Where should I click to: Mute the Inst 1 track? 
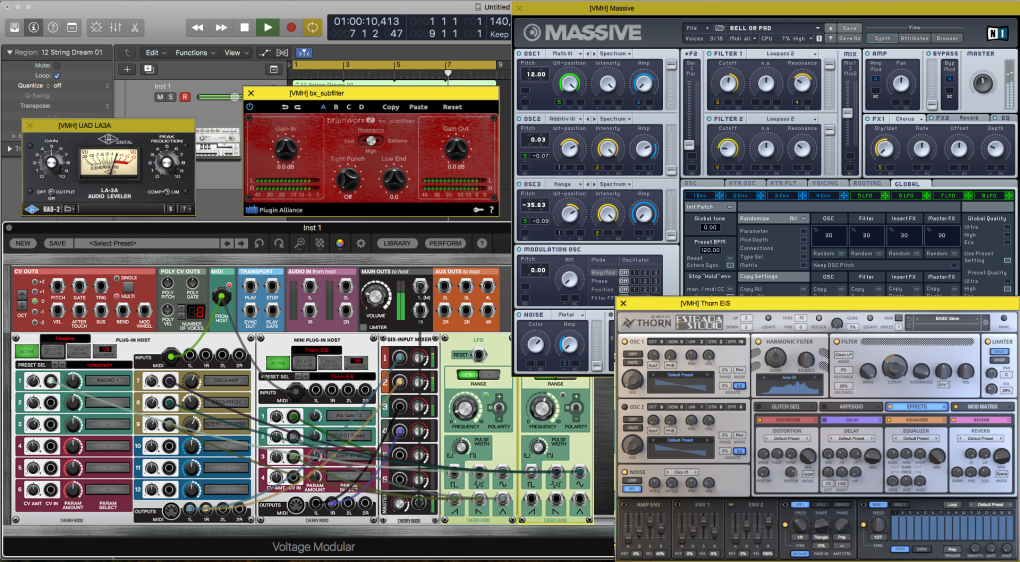click(x=160, y=97)
